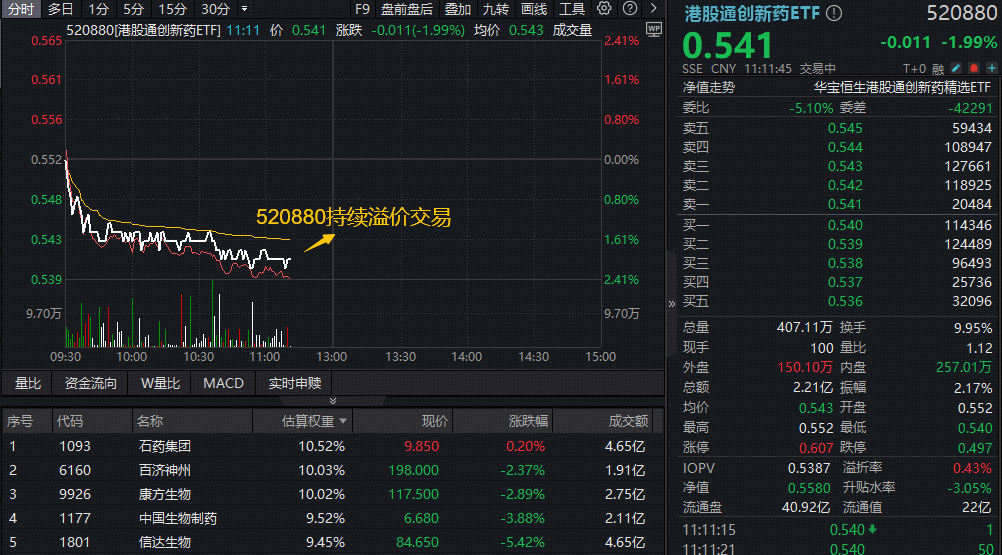Open the chart settings gear icon
Viewport: 1002px width, 555px height.
point(604,9)
